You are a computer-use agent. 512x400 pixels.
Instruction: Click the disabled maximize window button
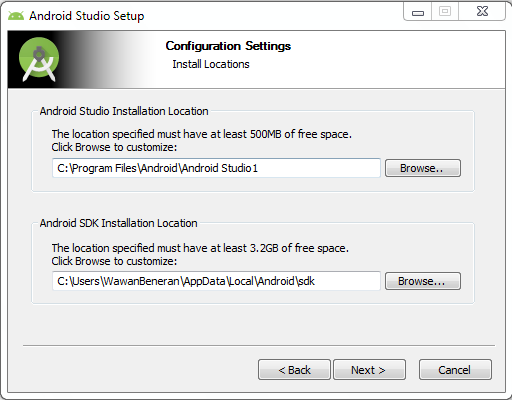pyautogui.click(x=445, y=12)
